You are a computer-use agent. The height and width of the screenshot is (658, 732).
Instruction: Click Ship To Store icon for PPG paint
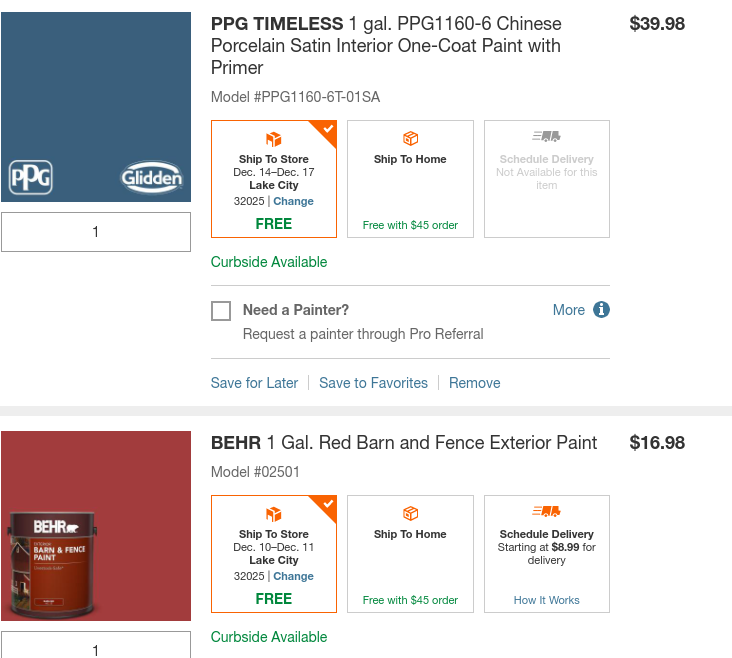[274, 139]
